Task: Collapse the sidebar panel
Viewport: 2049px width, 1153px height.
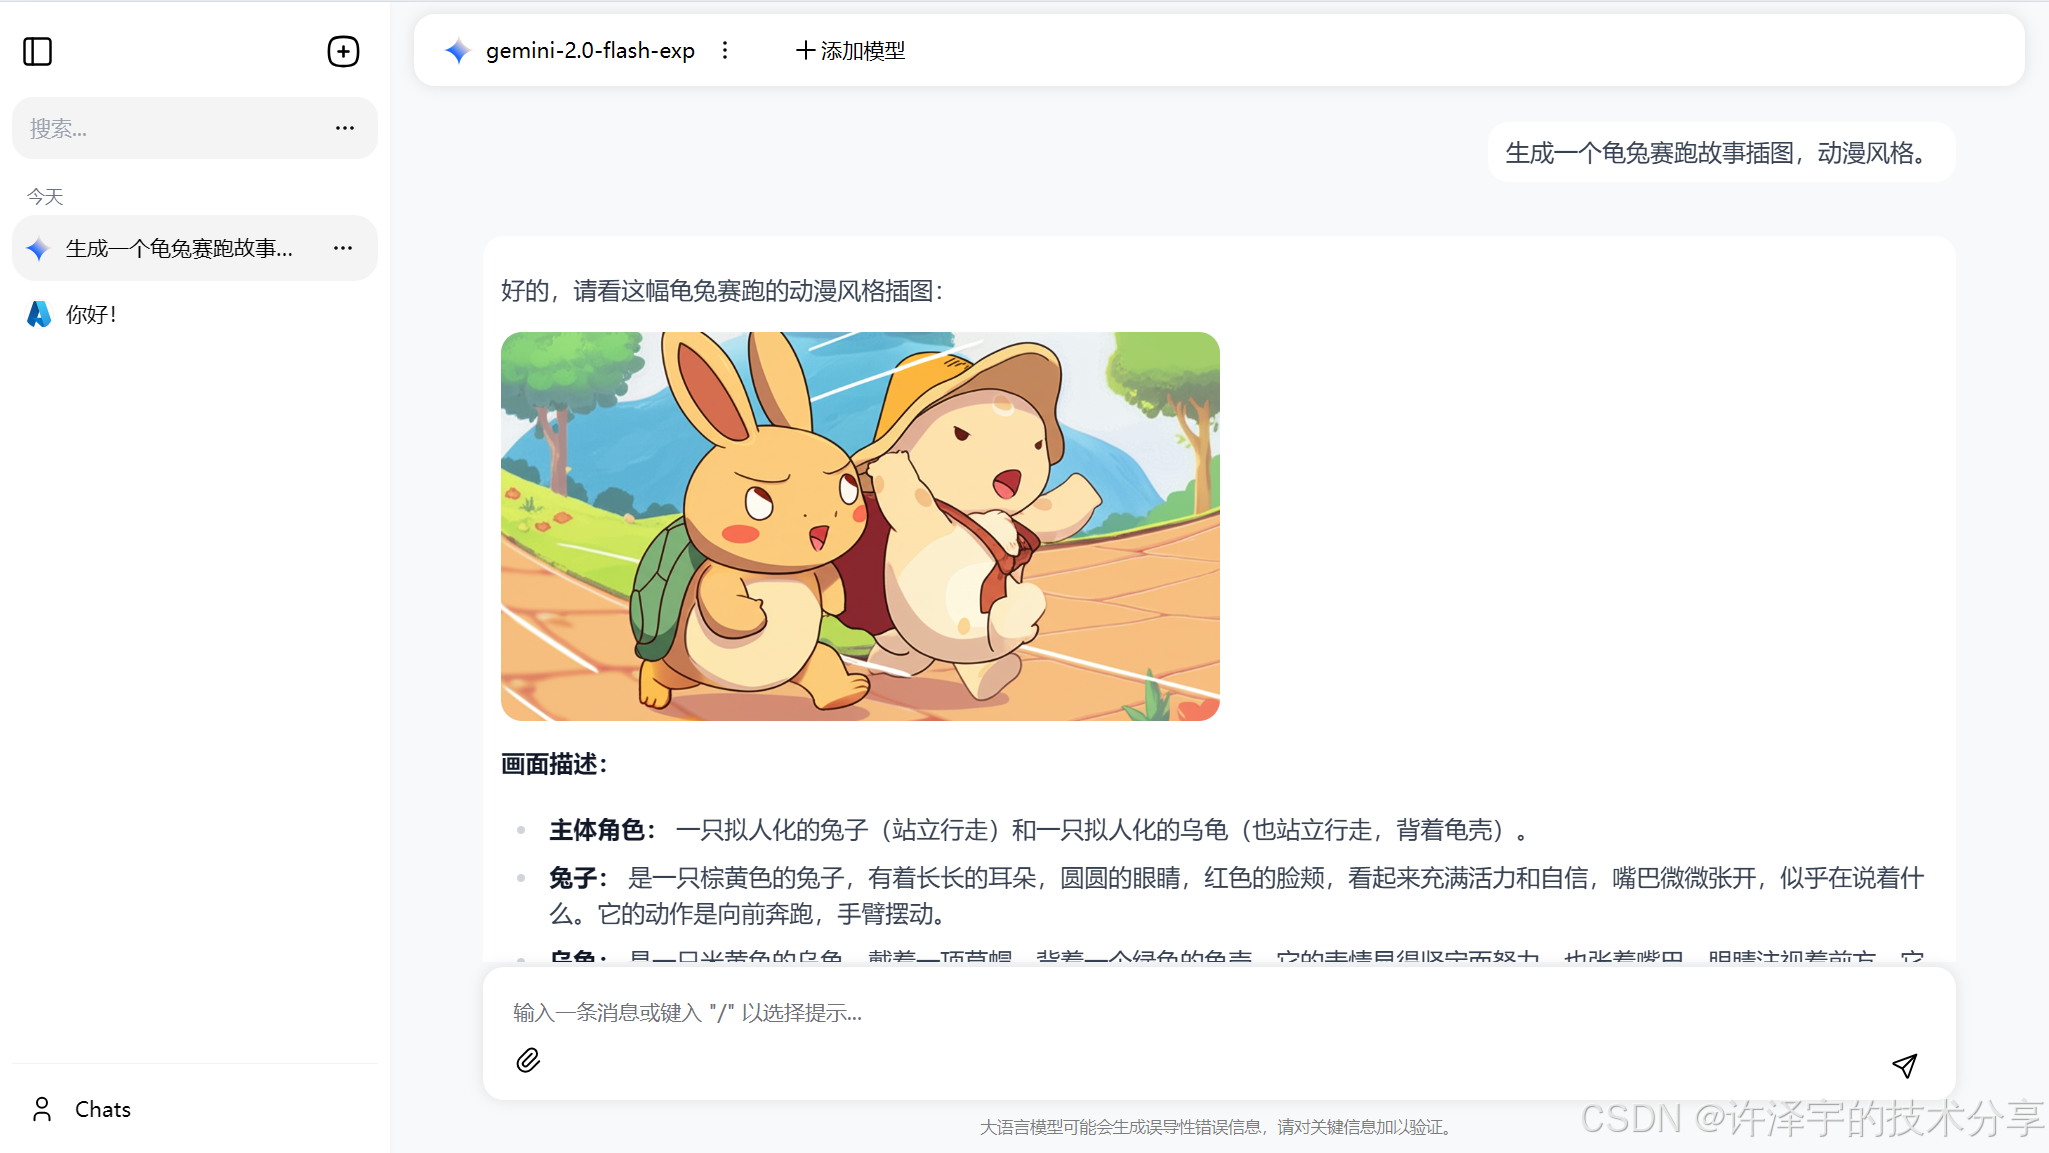Action: click(x=38, y=51)
